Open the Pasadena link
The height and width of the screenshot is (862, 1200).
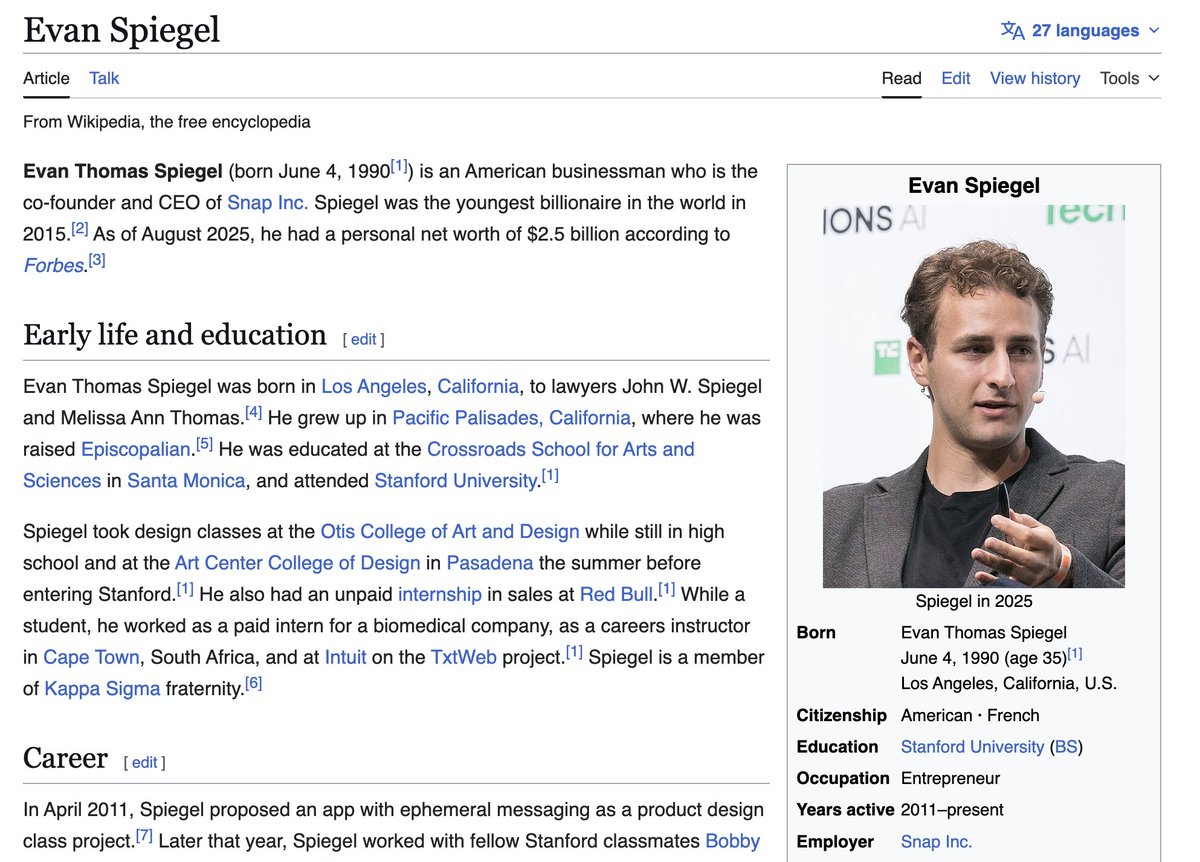coord(490,563)
